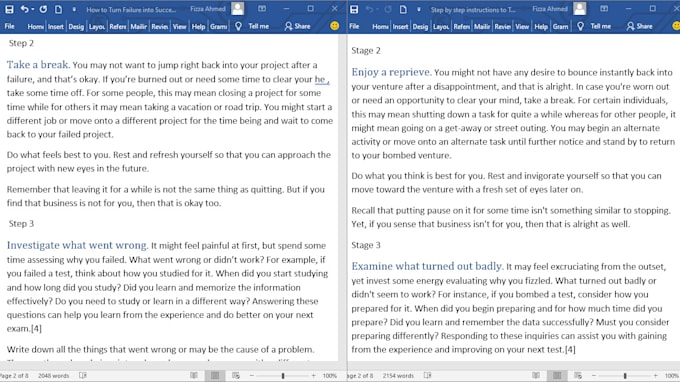Click zoom slider handle in left window
Viewport: 680px width, 382px height.
pos(283,376)
